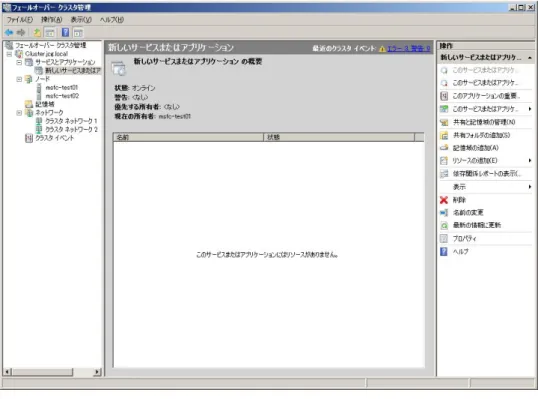The image size is (538, 399).
Task: Click the left arrow of the tree horizontal scrollbar
Action: tap(7, 372)
